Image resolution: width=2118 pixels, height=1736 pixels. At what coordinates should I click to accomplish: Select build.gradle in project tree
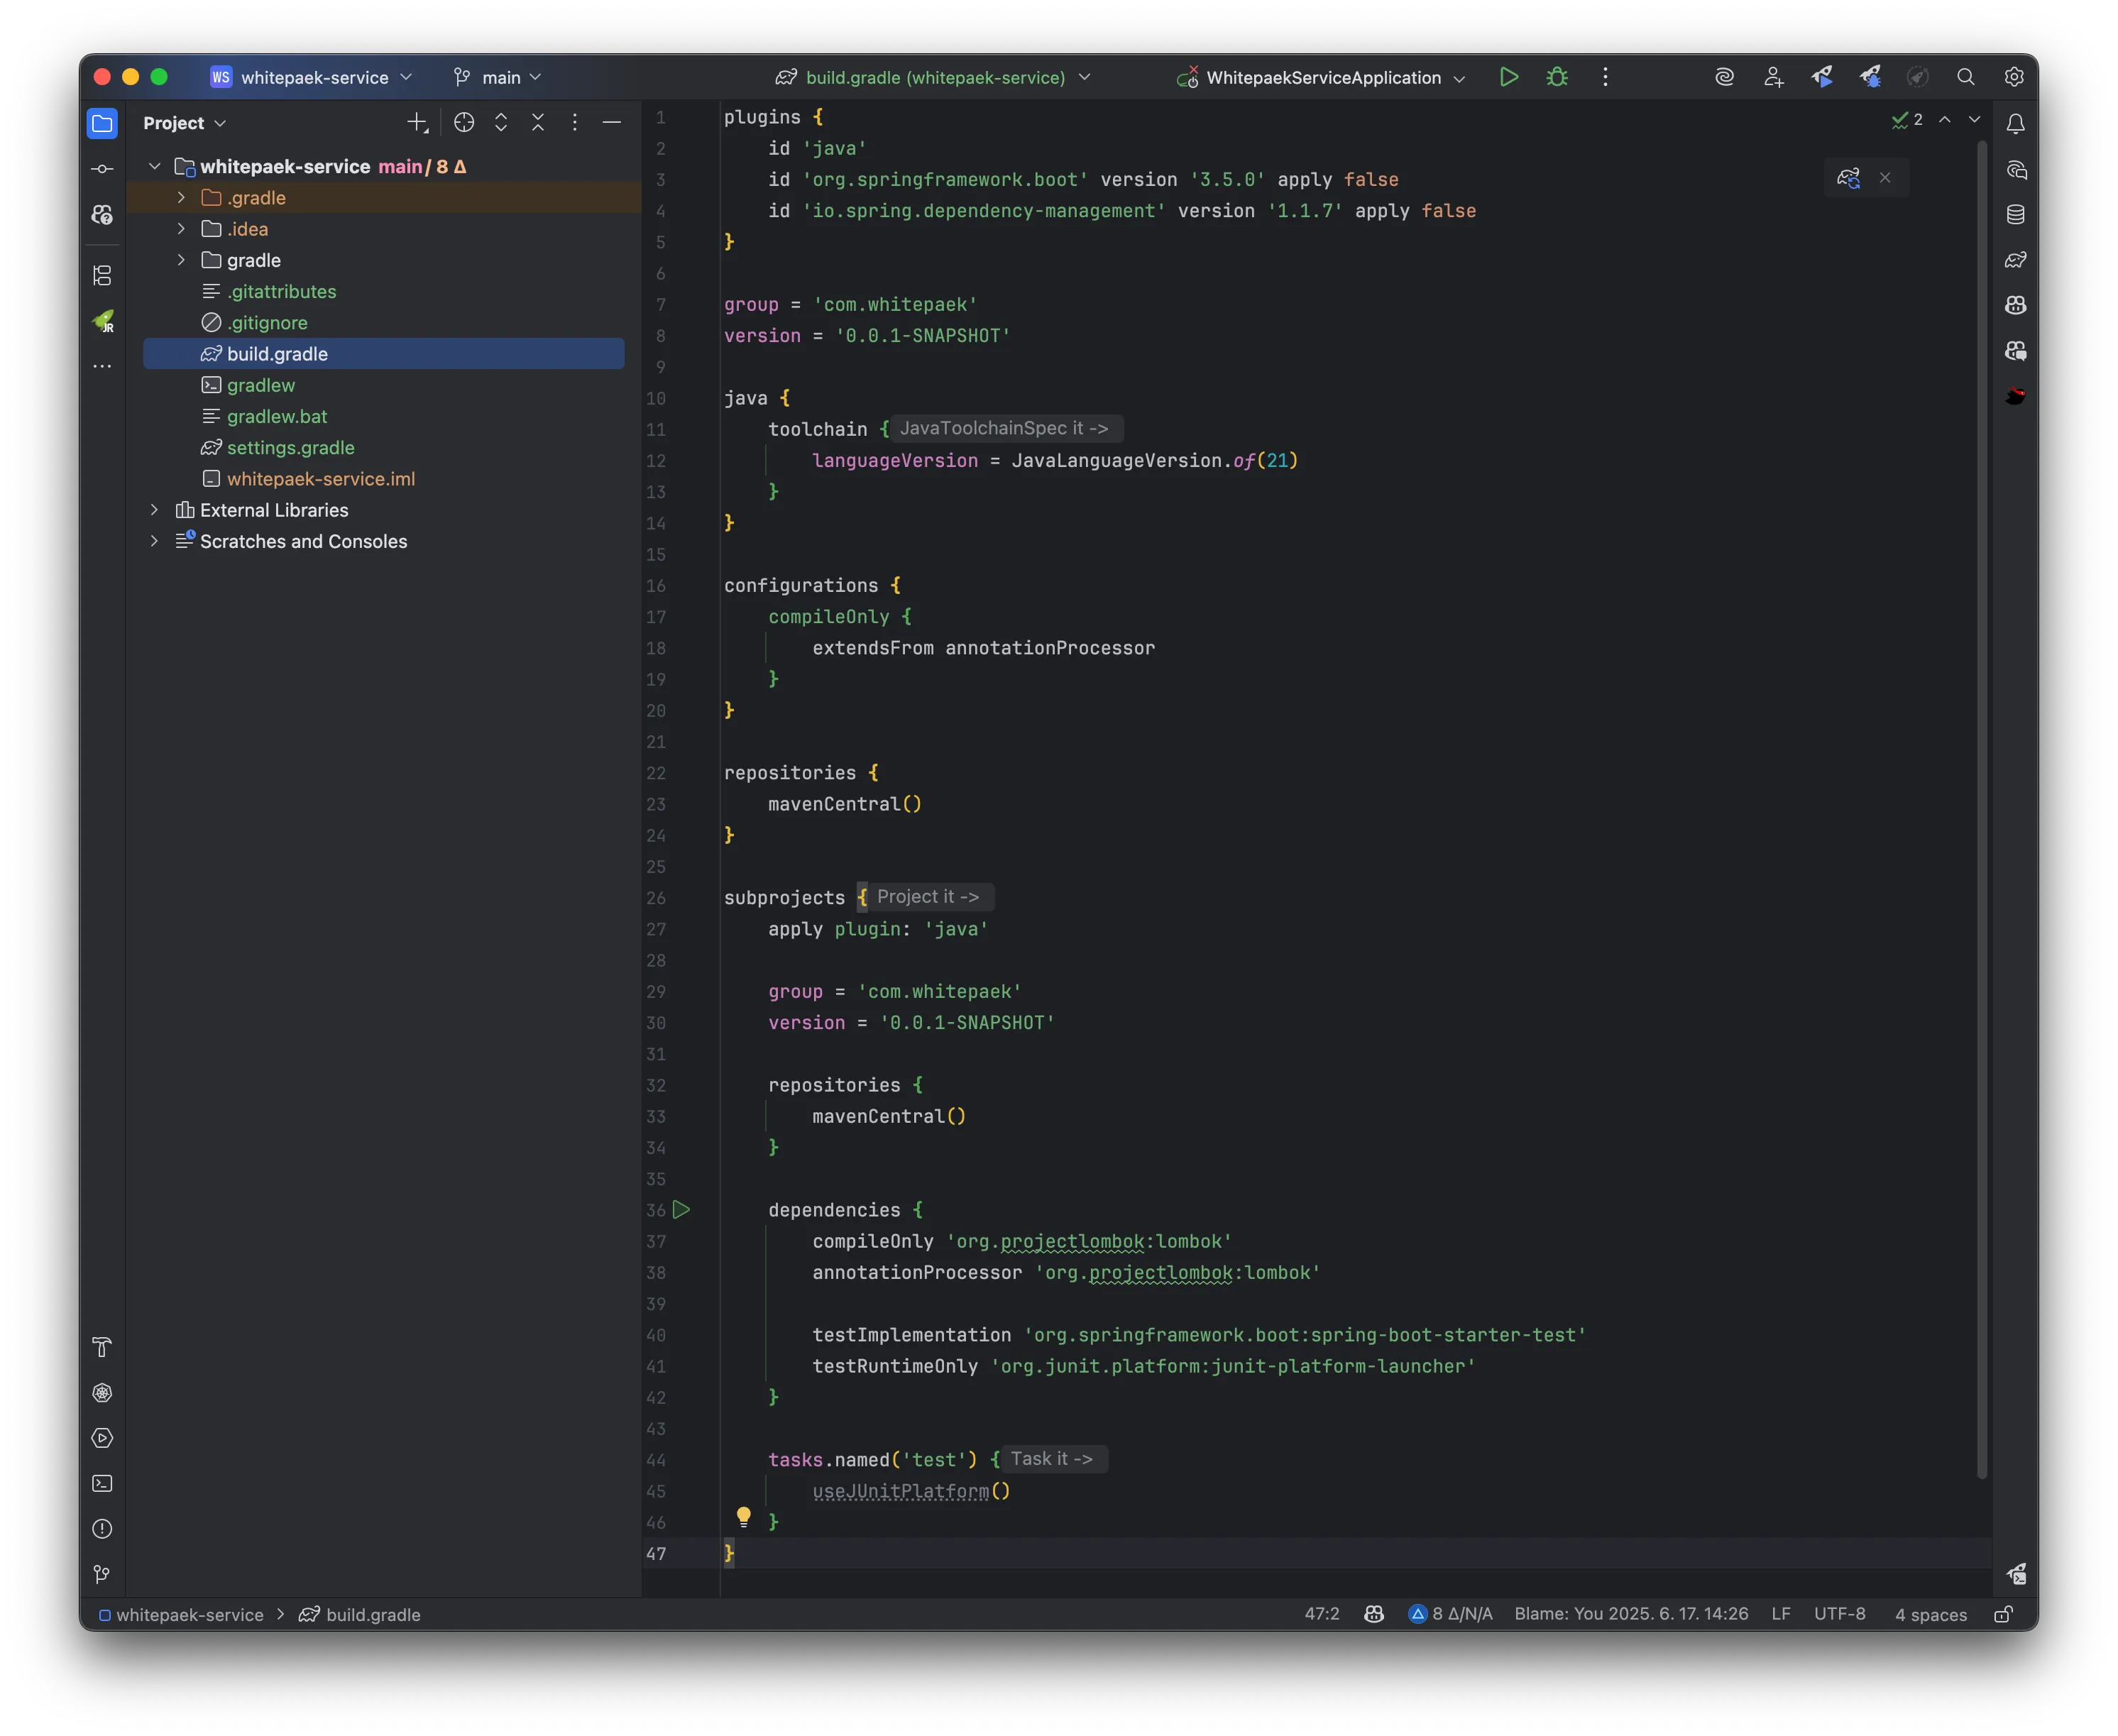tap(384, 354)
